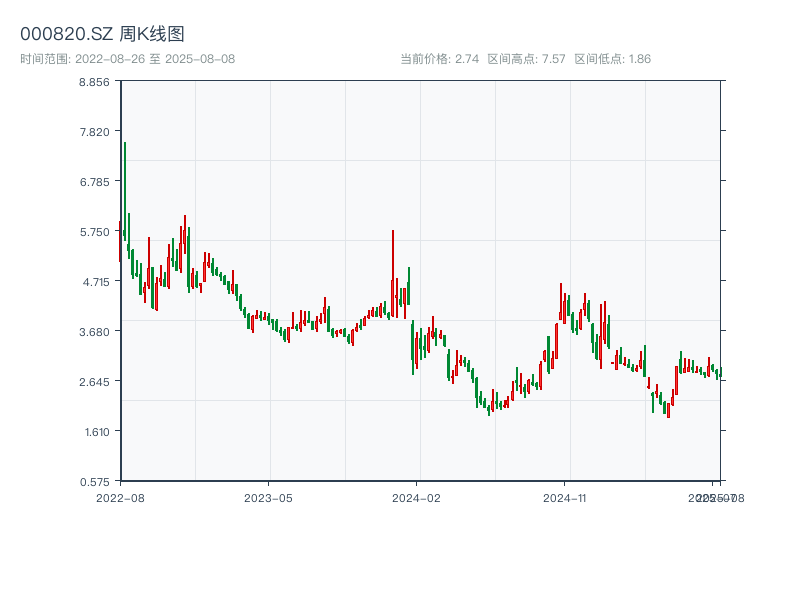Click y-axis value 7.820
800x600 pixels.
94,132
